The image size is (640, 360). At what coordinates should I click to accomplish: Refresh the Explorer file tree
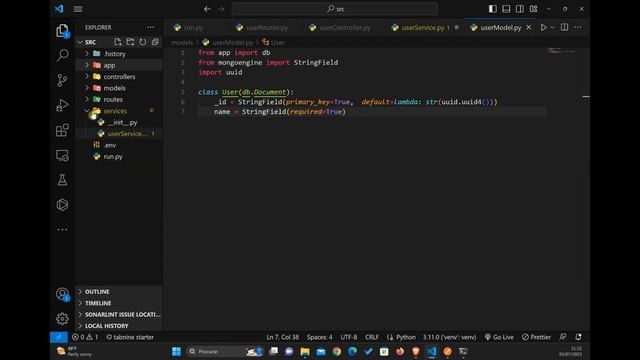pos(142,42)
